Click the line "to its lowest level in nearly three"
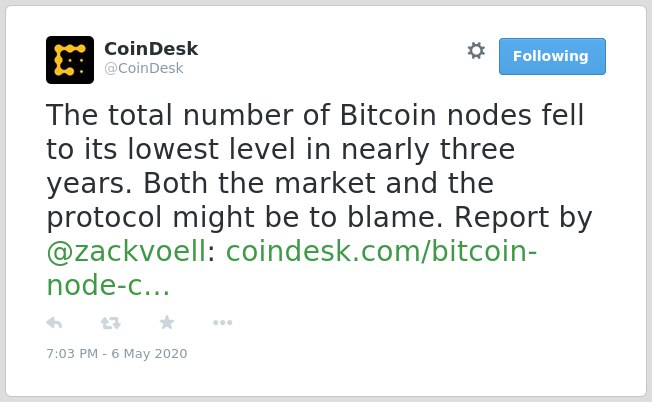The height and width of the screenshot is (402, 652). click(x=281, y=149)
